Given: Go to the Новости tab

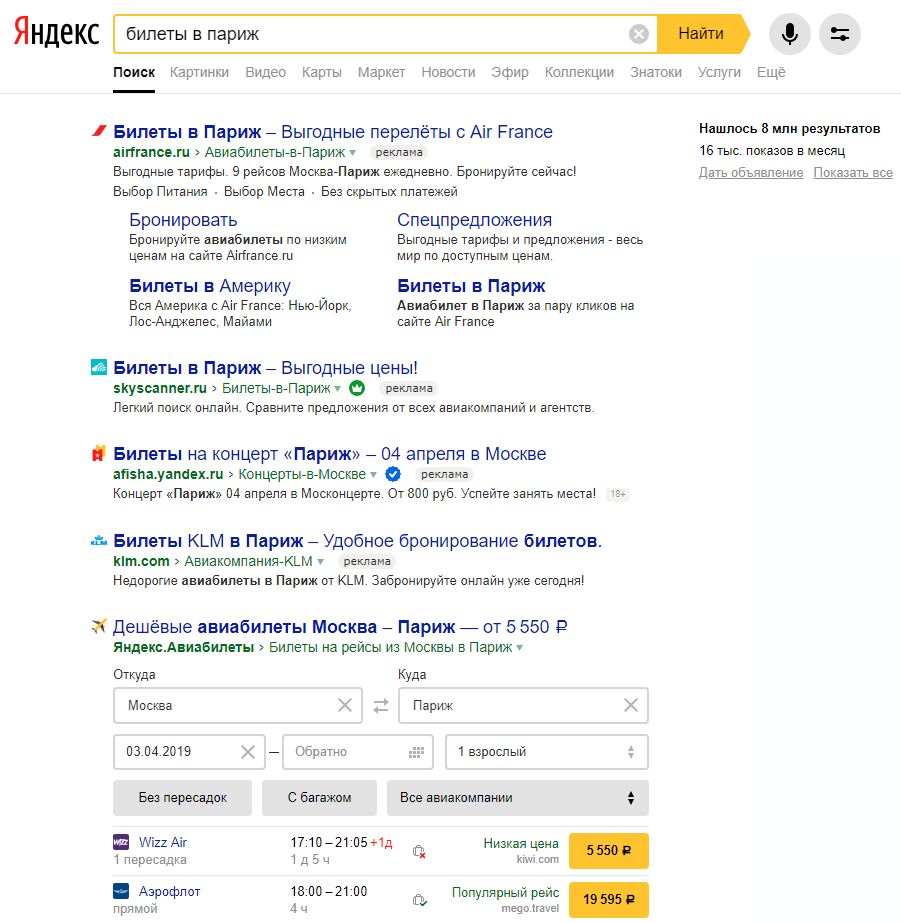Looking at the screenshot, I should pos(448,72).
